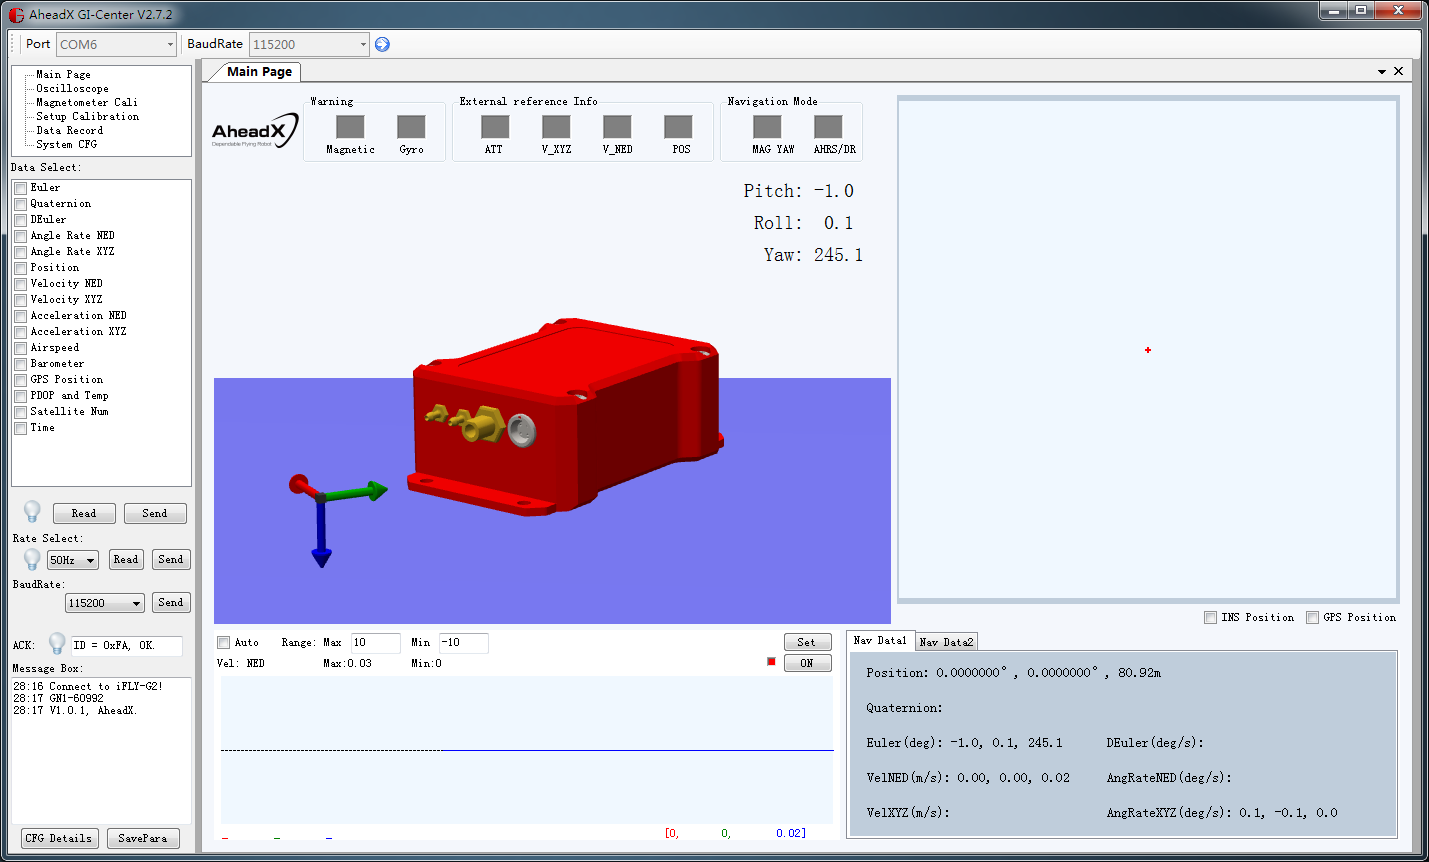Click the Set range button
The image size is (1429, 862).
(x=807, y=643)
